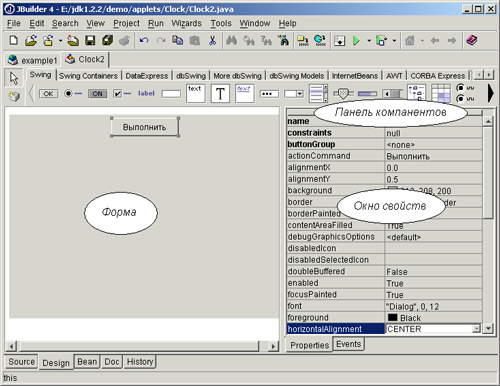Open the Help book icon
This screenshot has height=386, width=500.
472,41
